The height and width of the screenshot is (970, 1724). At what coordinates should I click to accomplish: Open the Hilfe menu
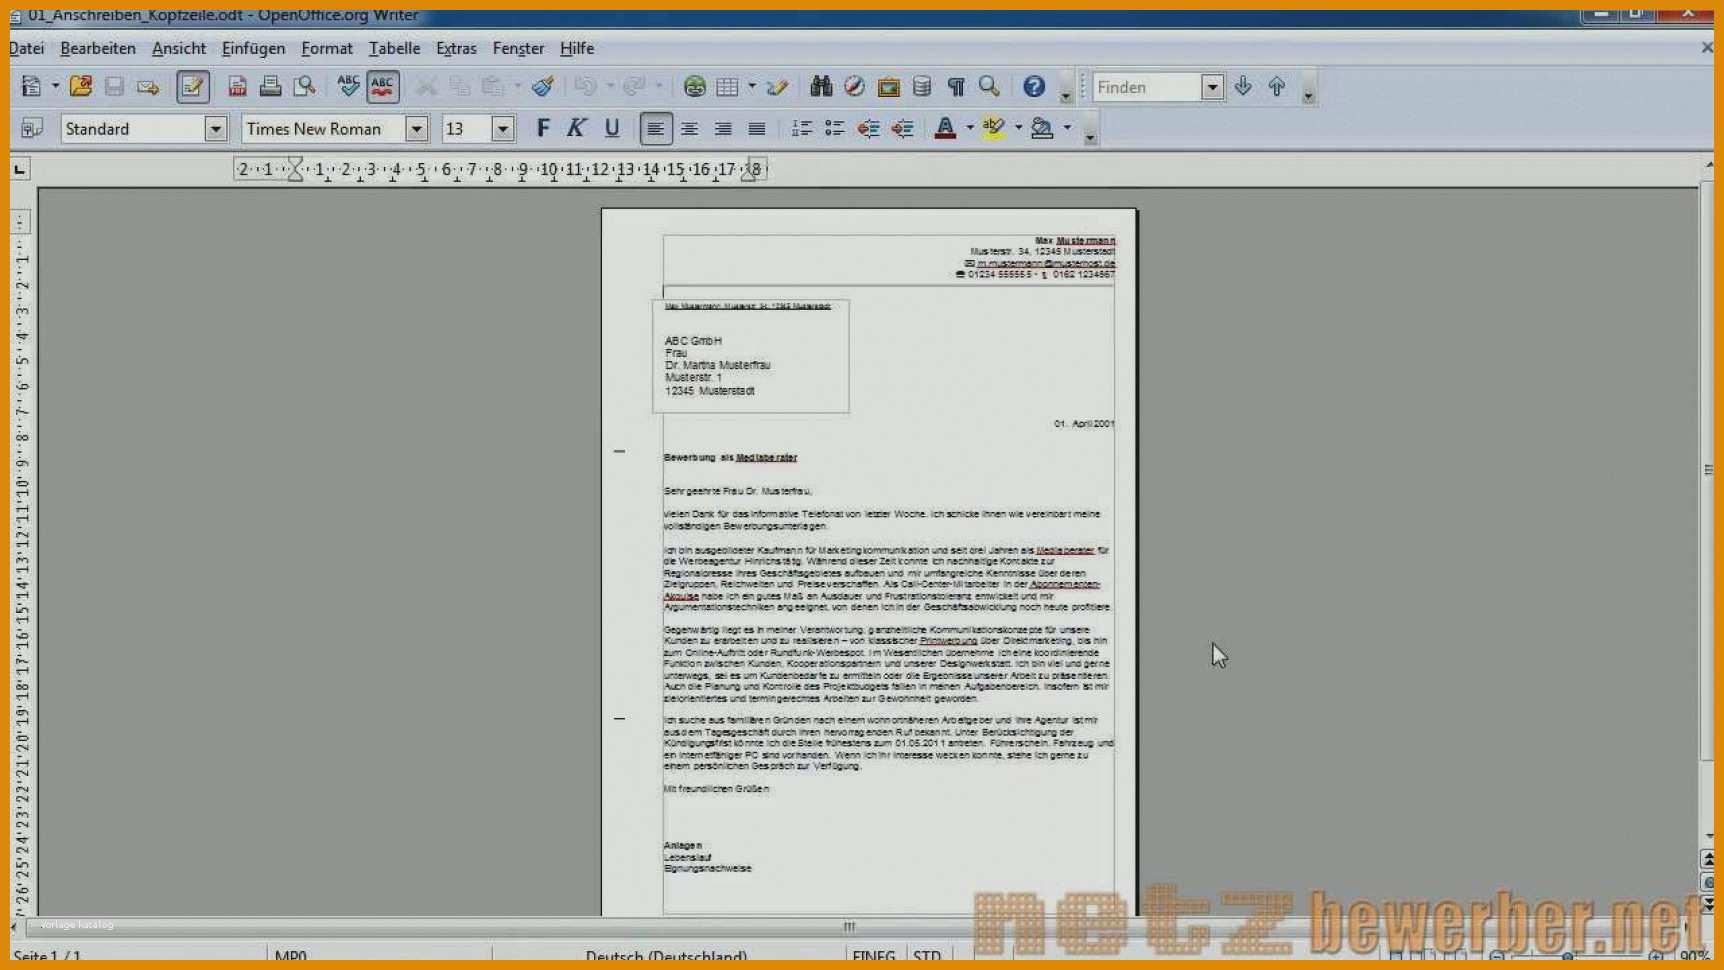577,48
